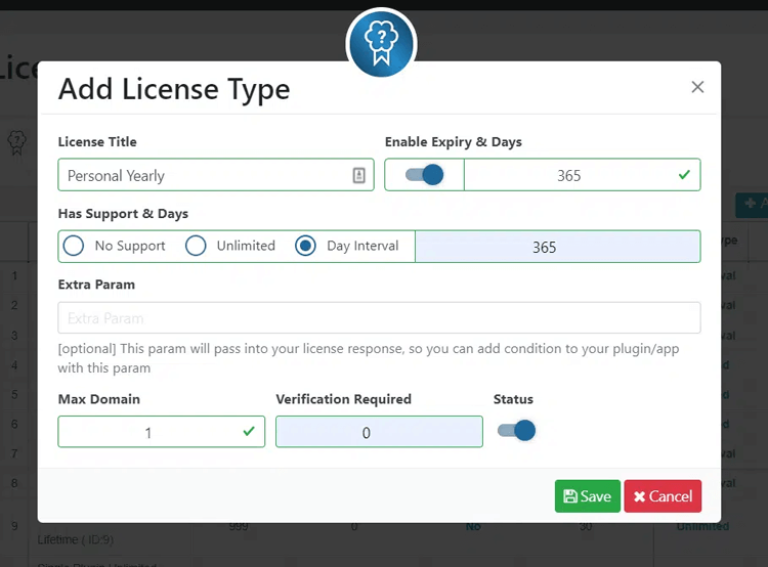Click the dimmed license badge icon in background page
The image size is (768, 567).
[x=17, y=143]
